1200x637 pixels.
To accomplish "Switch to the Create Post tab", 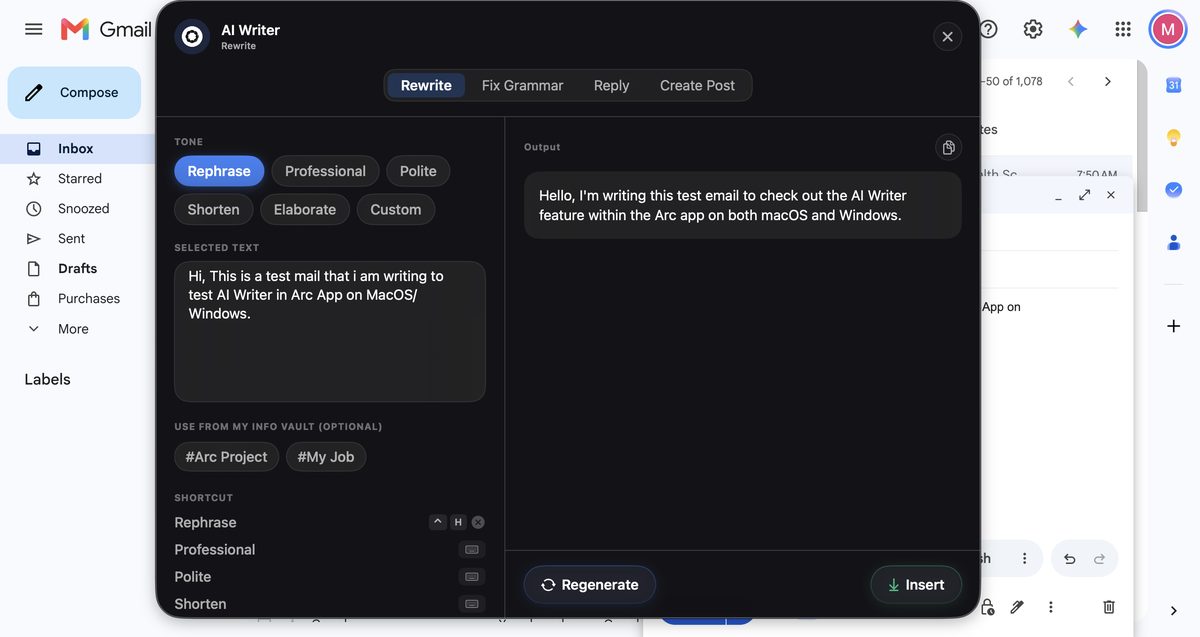I will tap(697, 85).
